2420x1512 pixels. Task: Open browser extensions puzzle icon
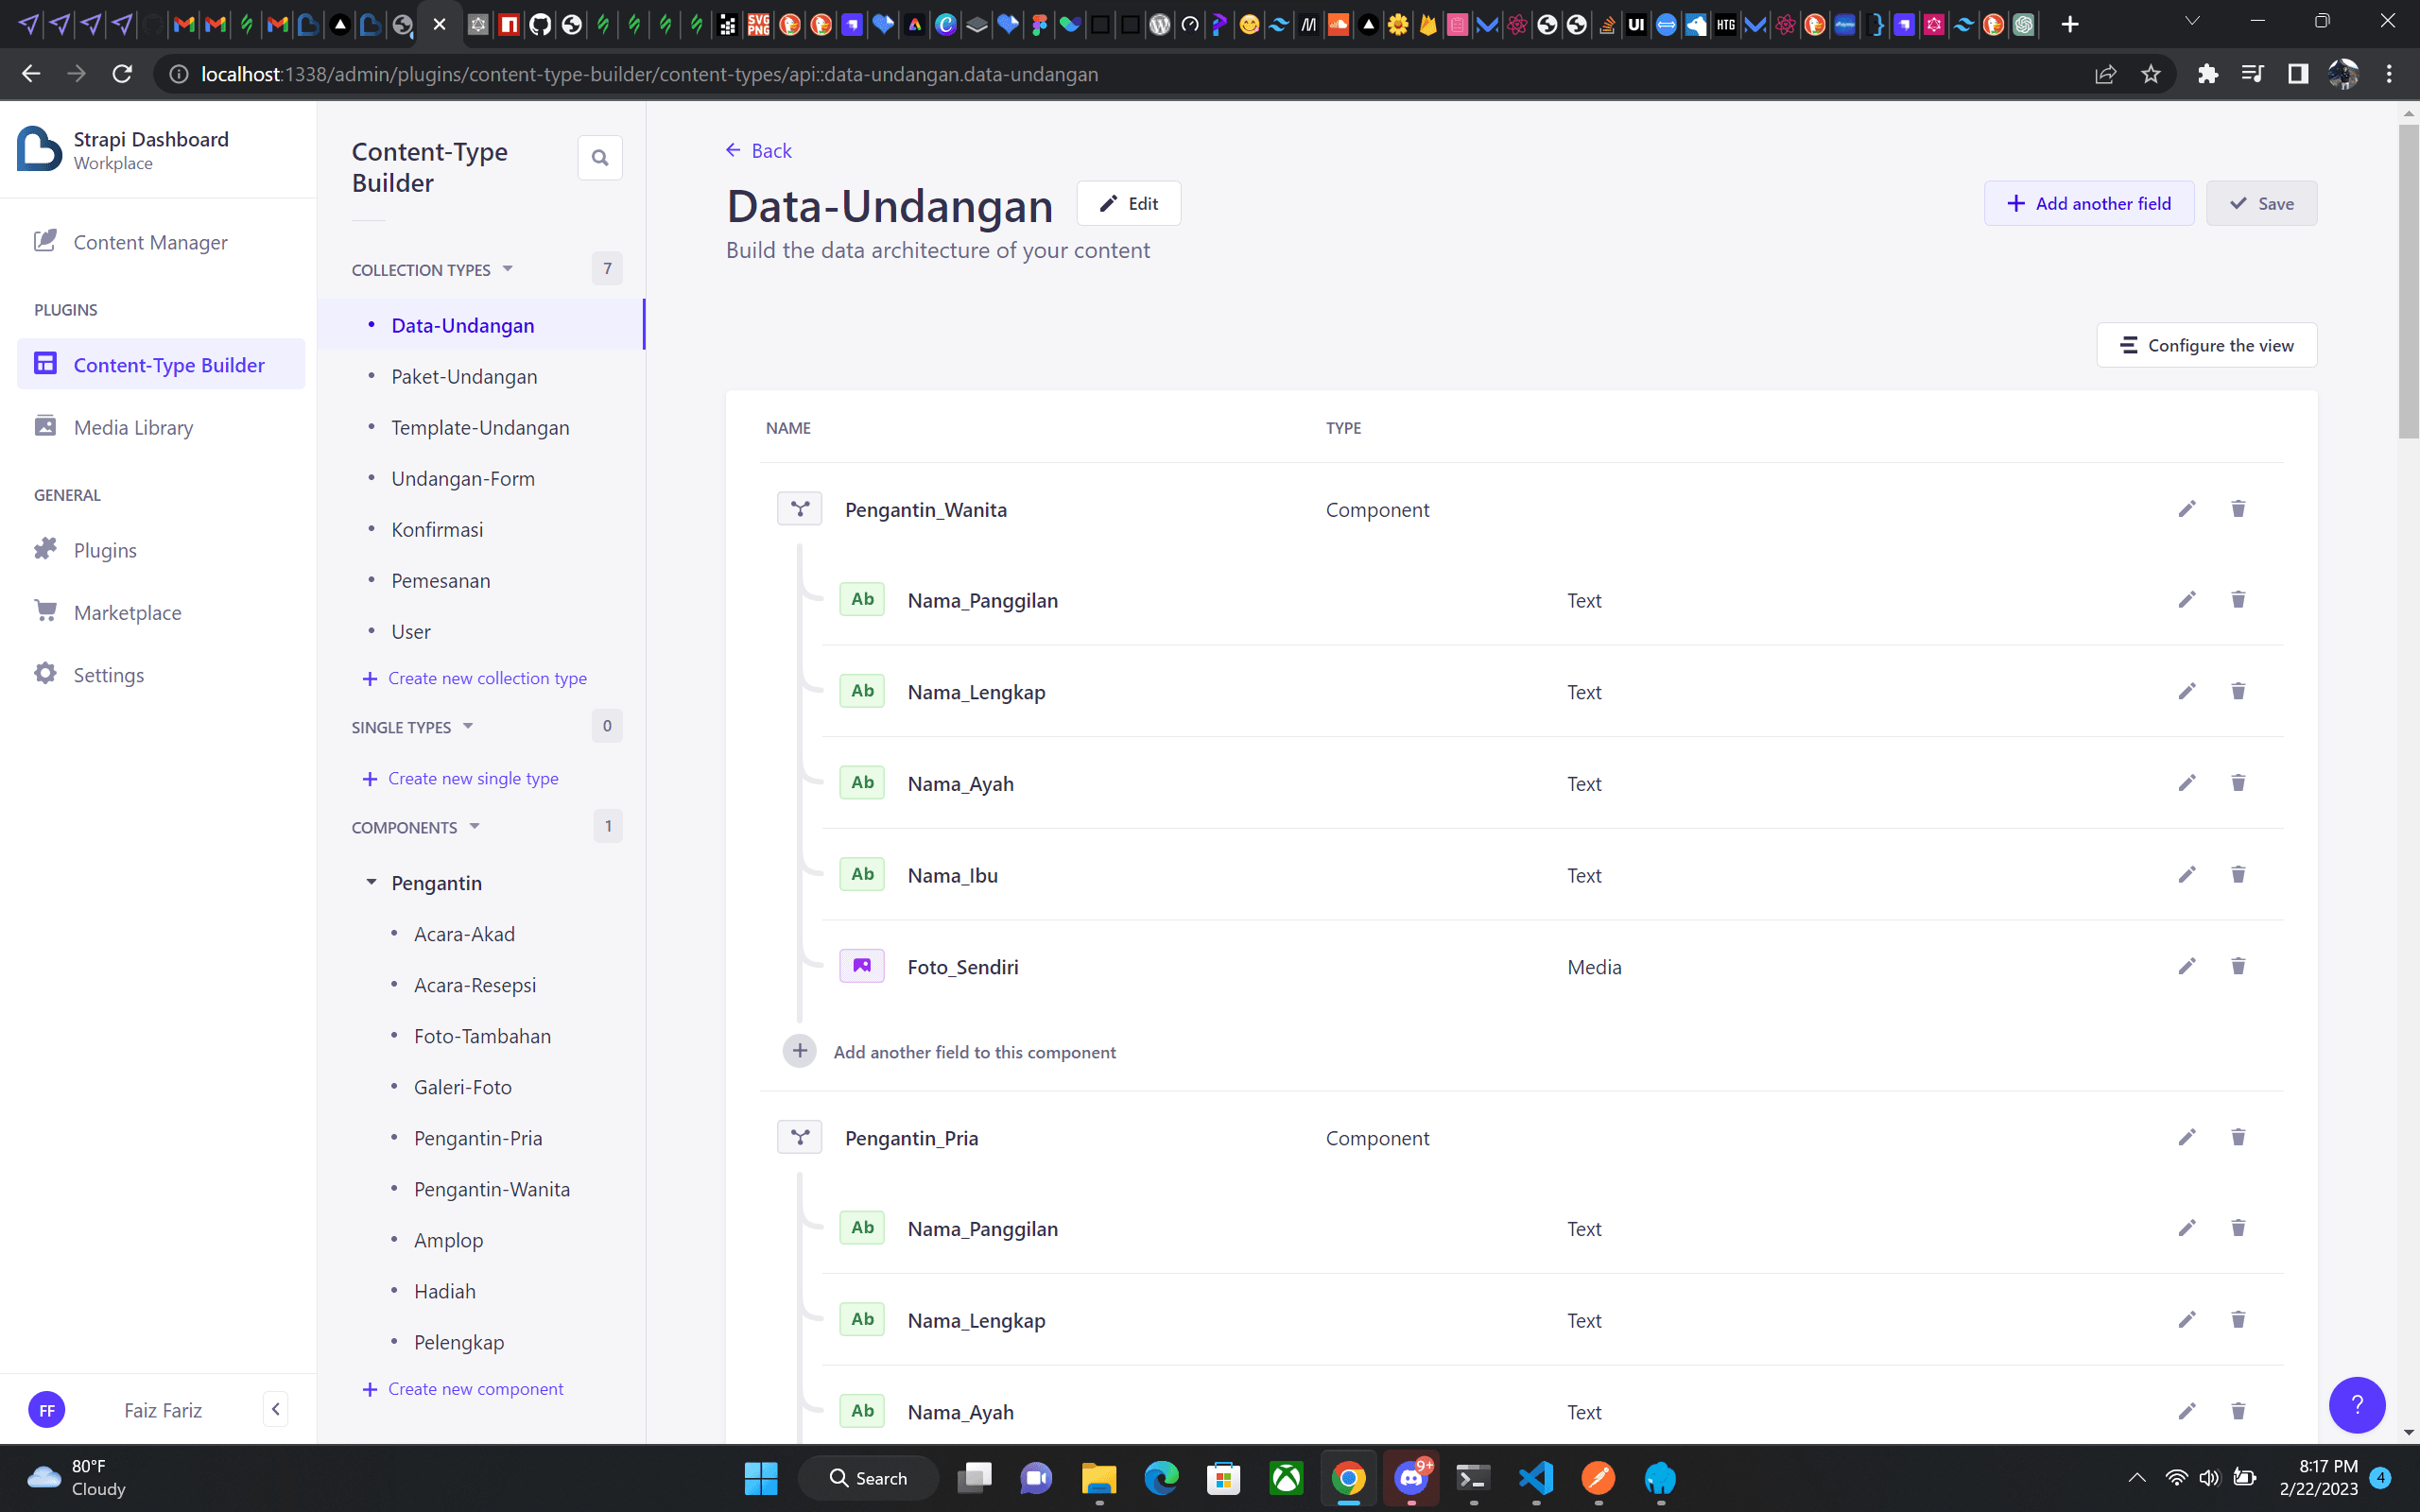pos(2207,74)
